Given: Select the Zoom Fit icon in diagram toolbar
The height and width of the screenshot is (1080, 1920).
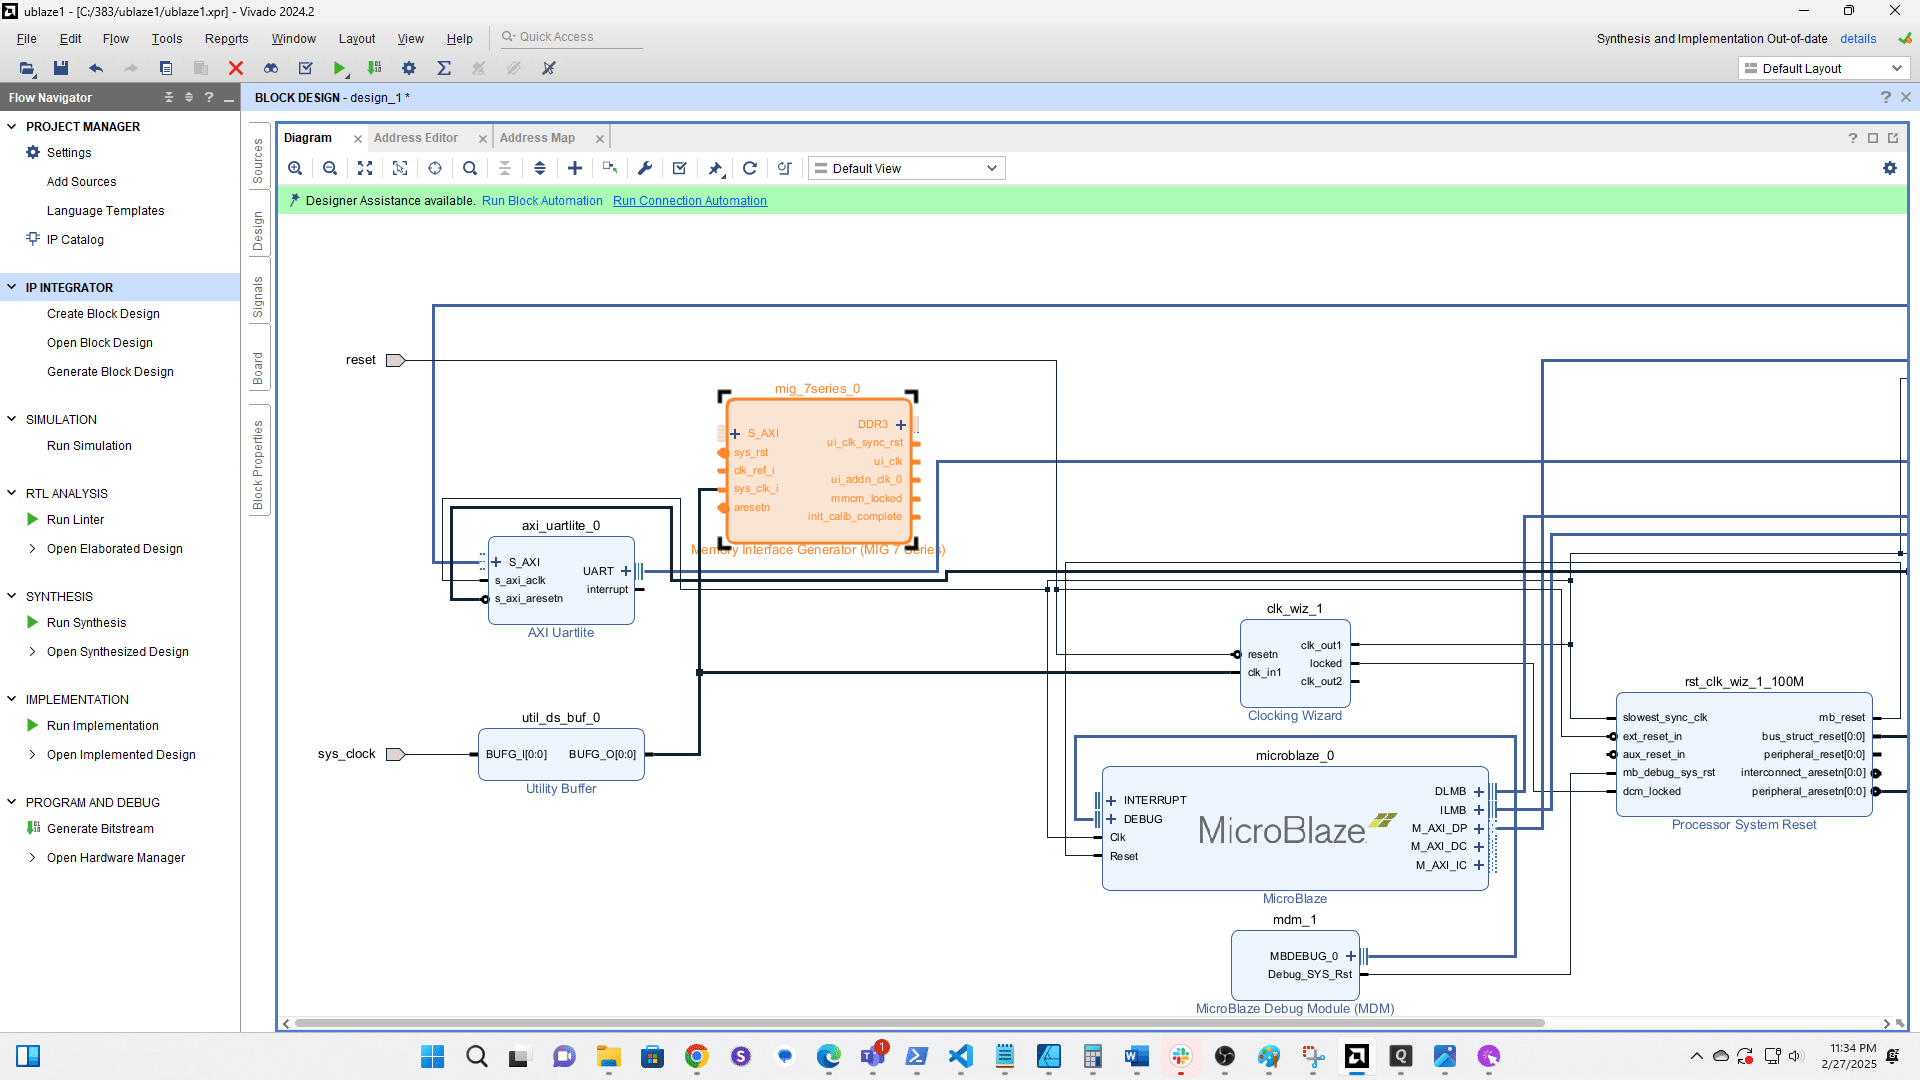Looking at the screenshot, I should [364, 168].
